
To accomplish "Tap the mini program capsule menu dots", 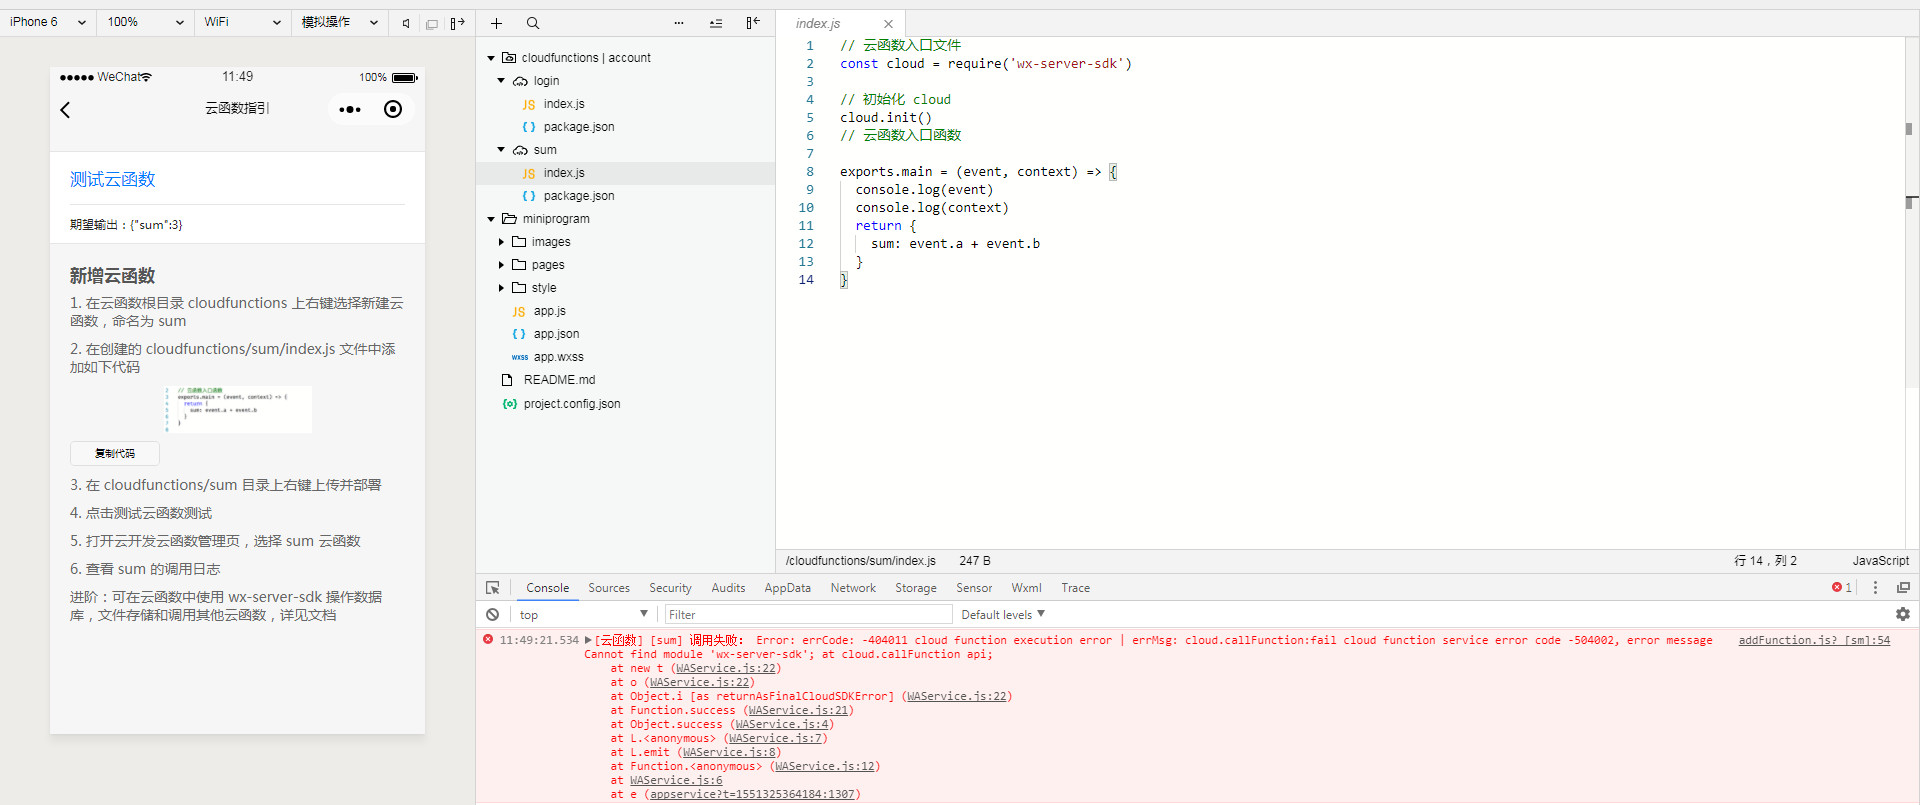I will [350, 110].
